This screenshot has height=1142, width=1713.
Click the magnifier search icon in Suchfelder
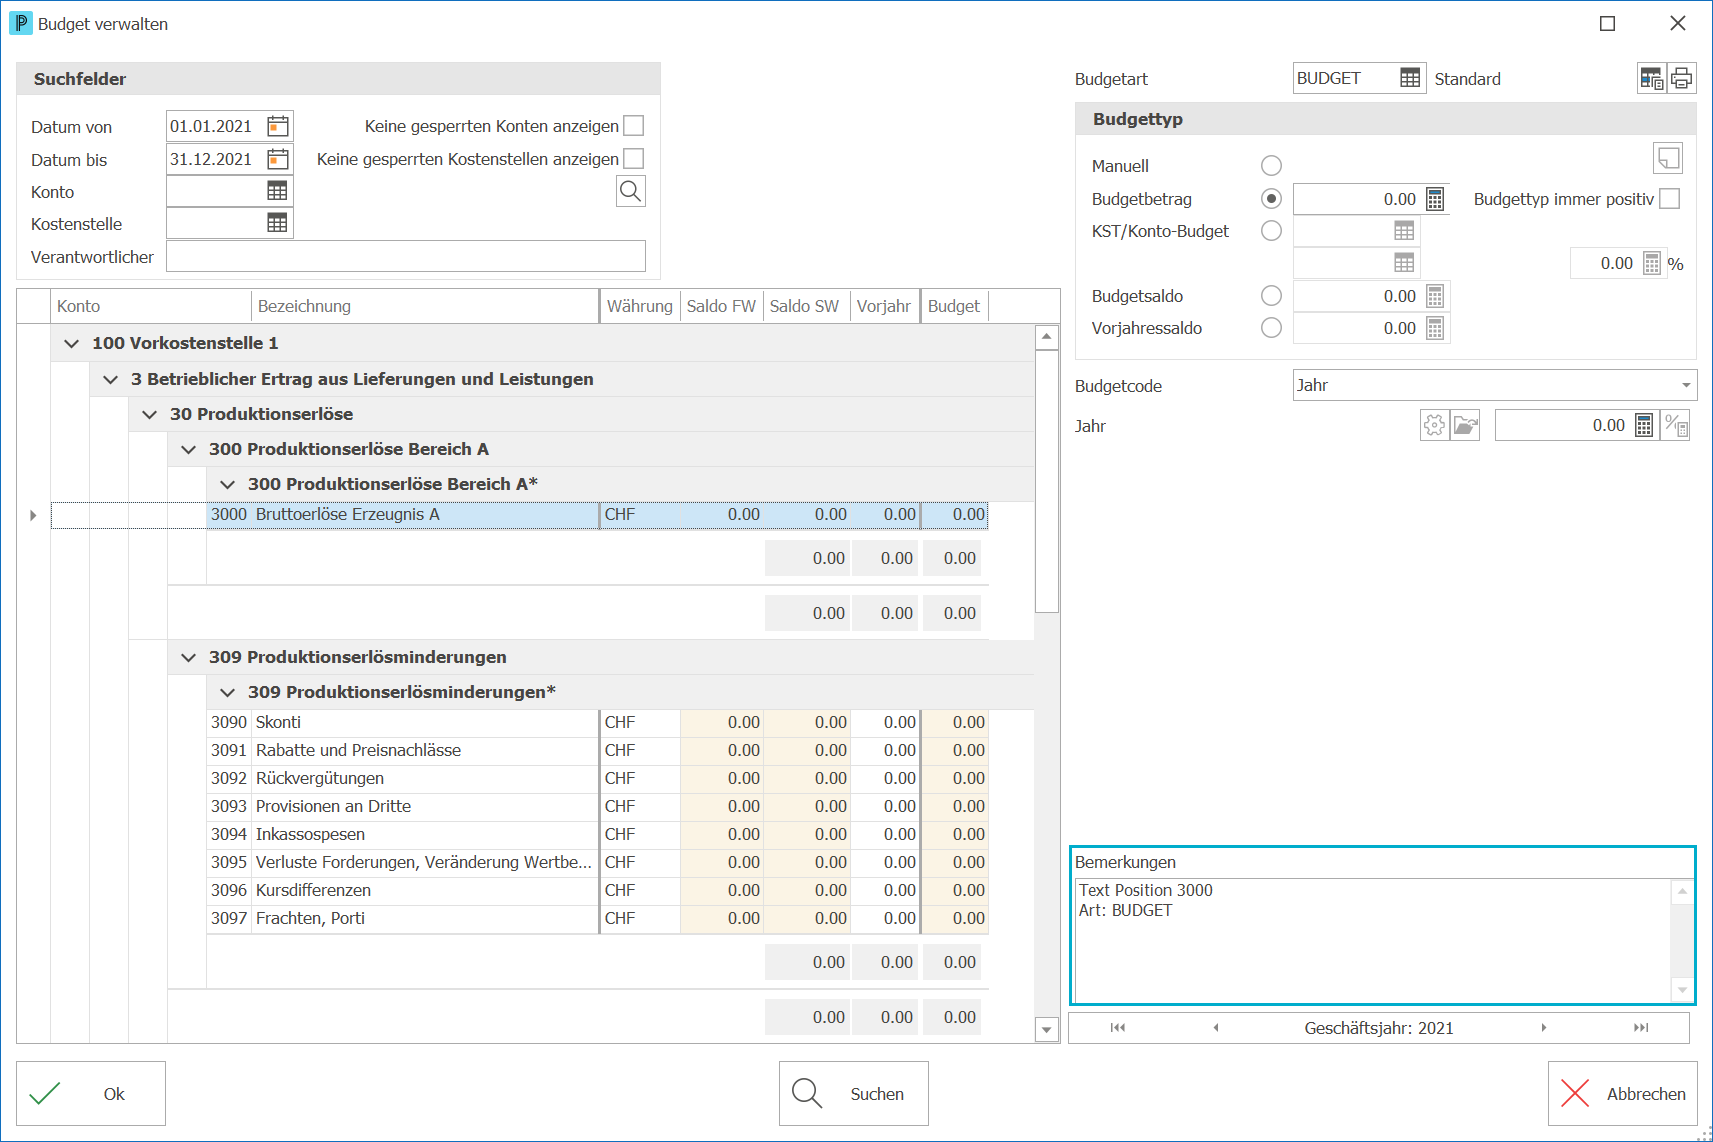[x=631, y=191]
